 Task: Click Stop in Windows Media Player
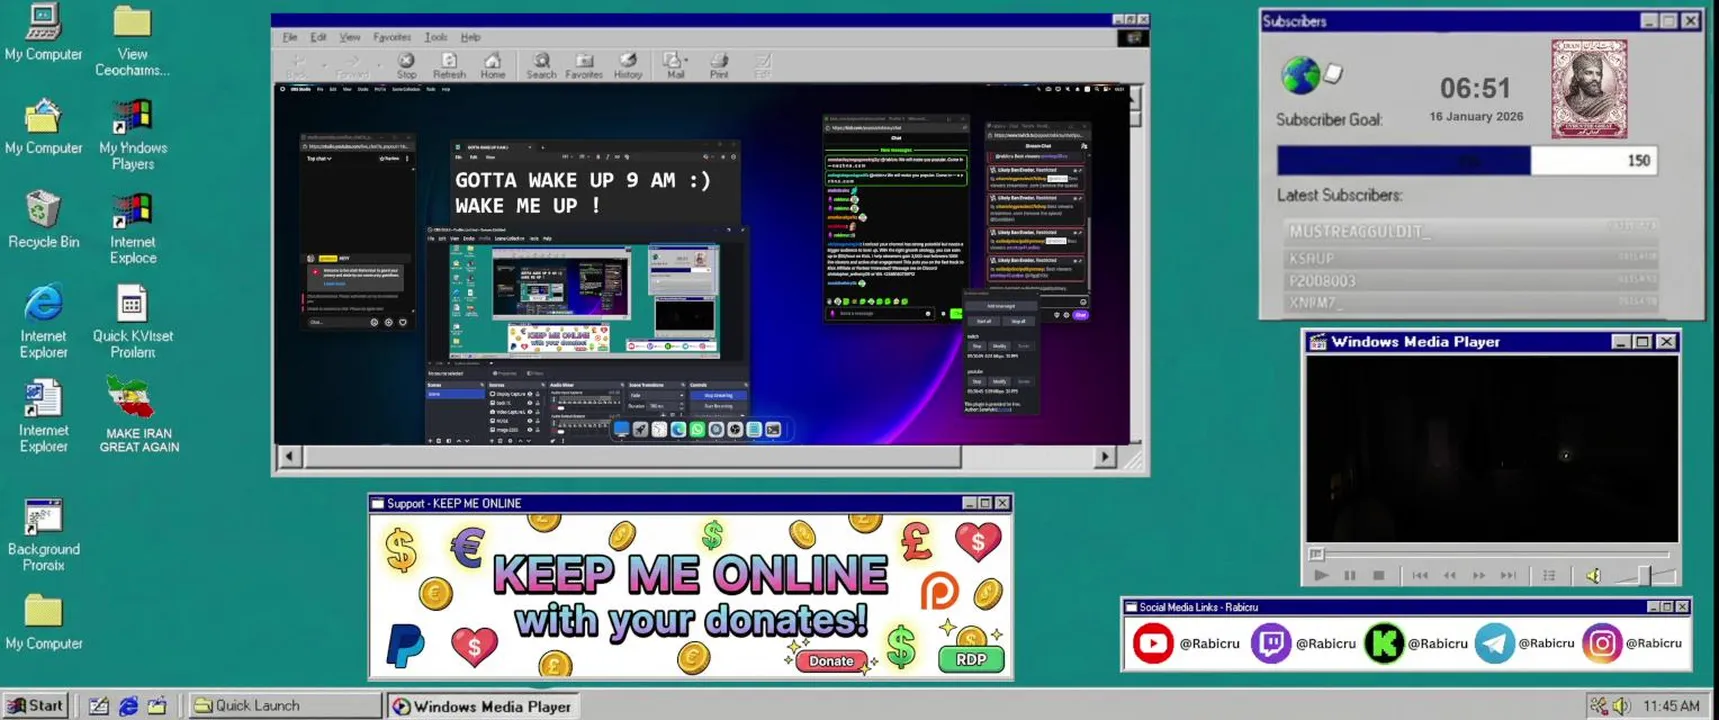1379,576
